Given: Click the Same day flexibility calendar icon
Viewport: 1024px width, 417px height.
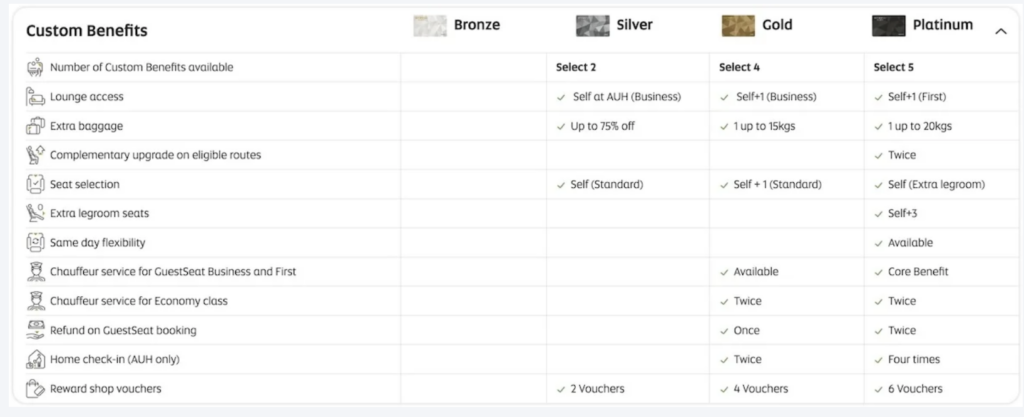Looking at the screenshot, I should pos(35,243).
